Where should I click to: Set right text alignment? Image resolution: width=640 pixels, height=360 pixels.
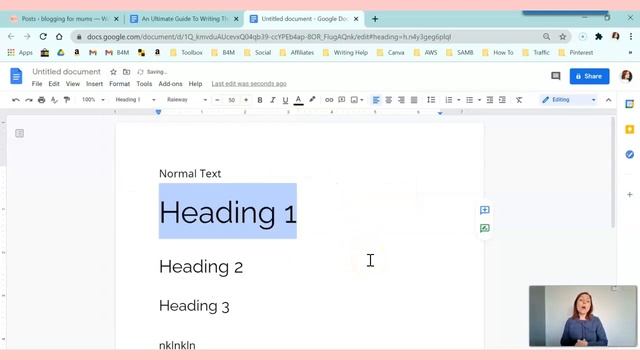click(401, 100)
